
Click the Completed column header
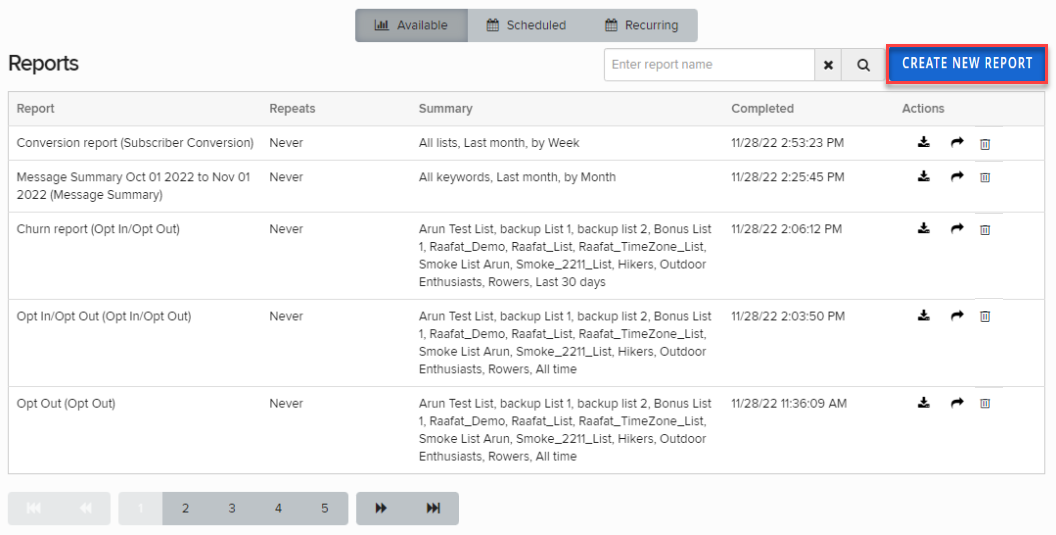(x=762, y=108)
